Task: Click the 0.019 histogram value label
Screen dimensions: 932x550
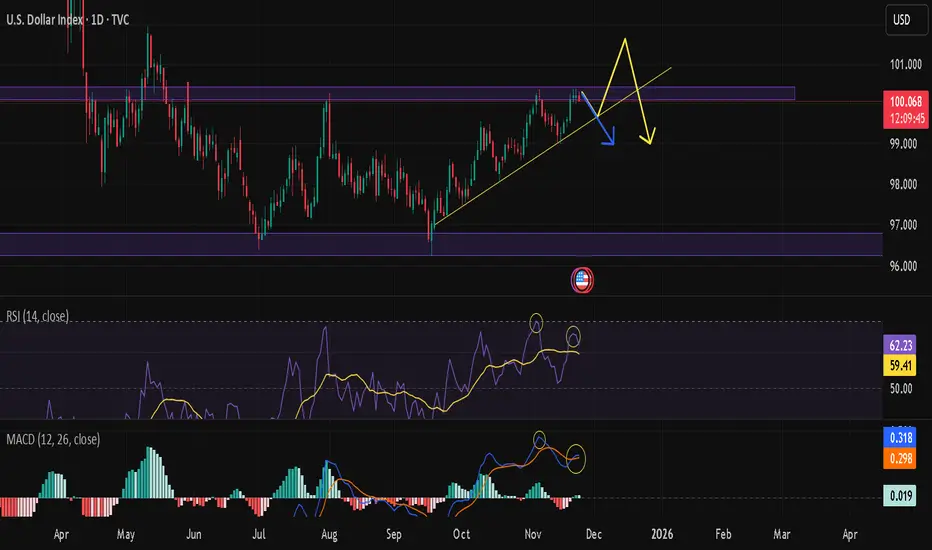Action: click(x=900, y=495)
